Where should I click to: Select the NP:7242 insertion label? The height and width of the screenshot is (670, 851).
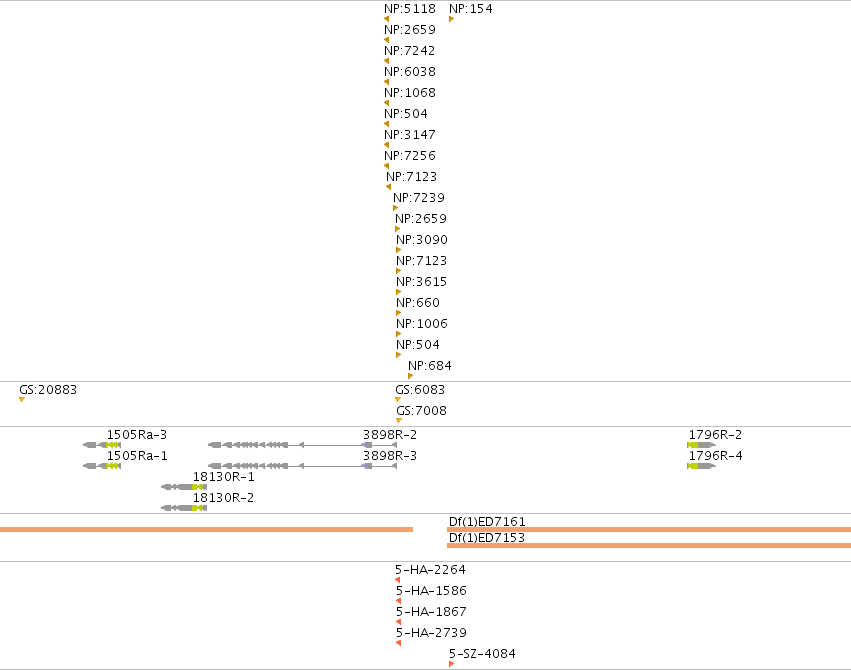tap(410, 50)
